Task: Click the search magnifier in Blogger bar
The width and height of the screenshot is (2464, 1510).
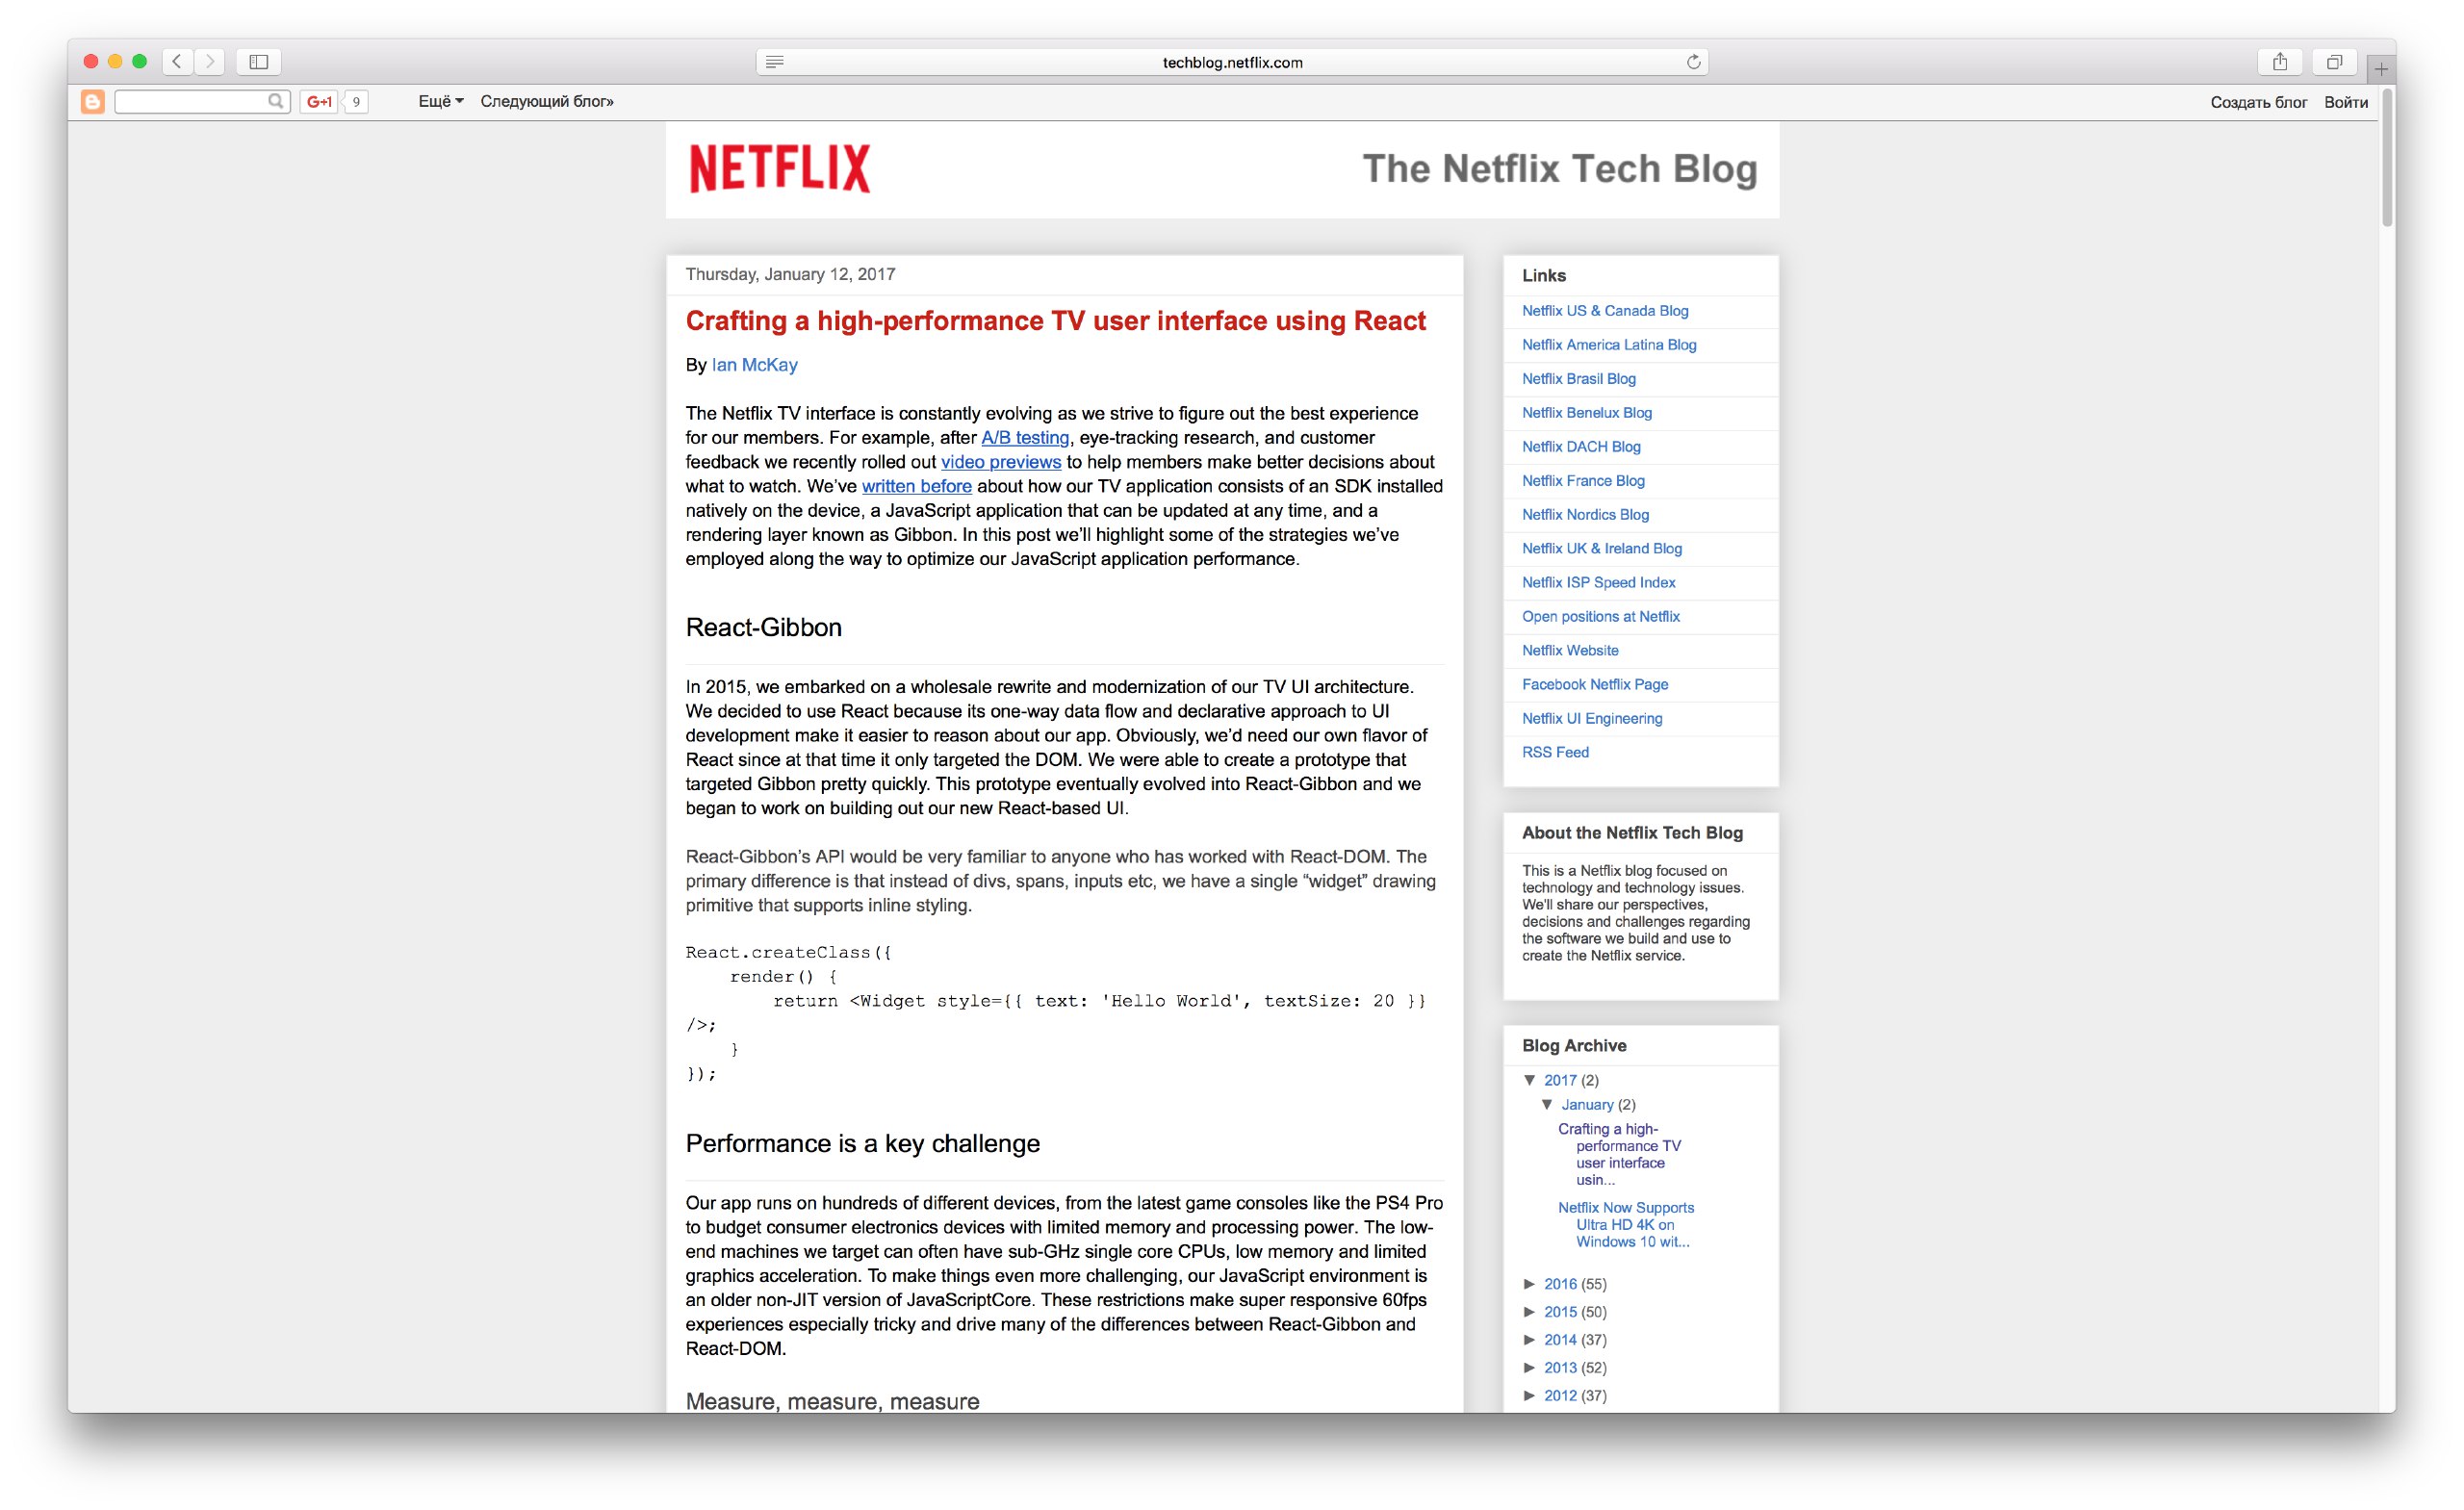Action: click(x=275, y=101)
